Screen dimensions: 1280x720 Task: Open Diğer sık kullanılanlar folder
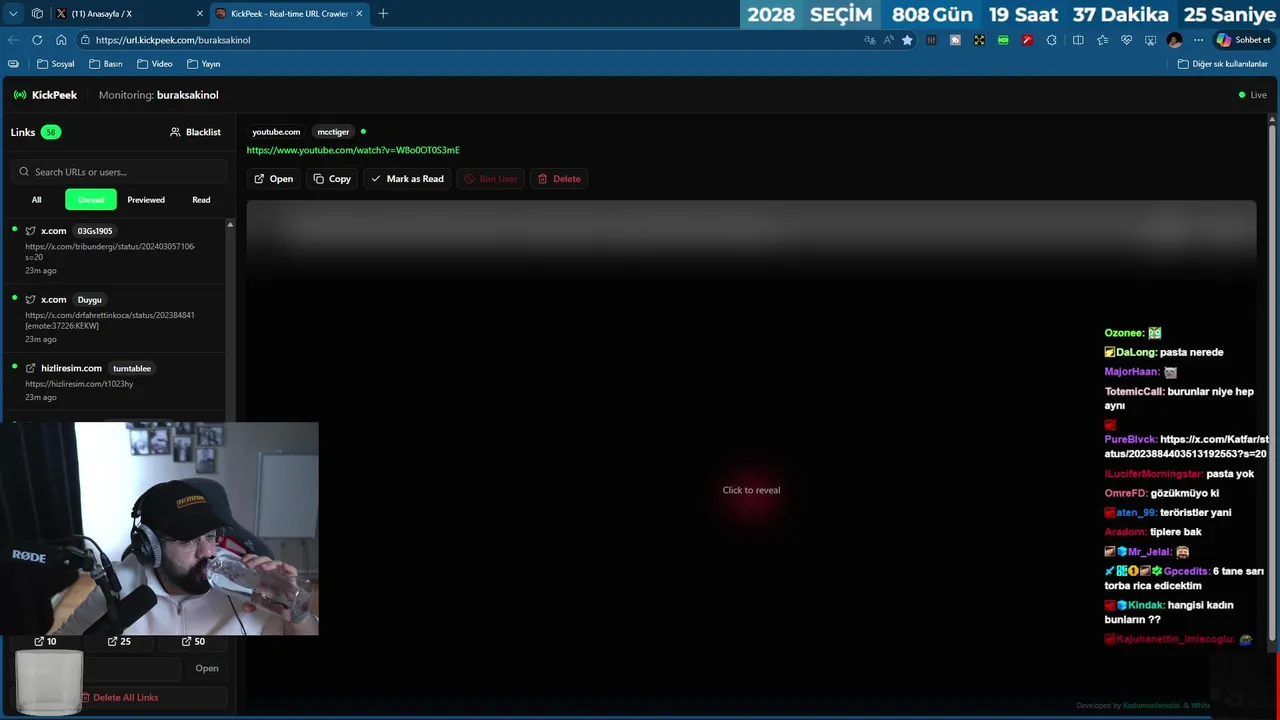[x=1222, y=64]
